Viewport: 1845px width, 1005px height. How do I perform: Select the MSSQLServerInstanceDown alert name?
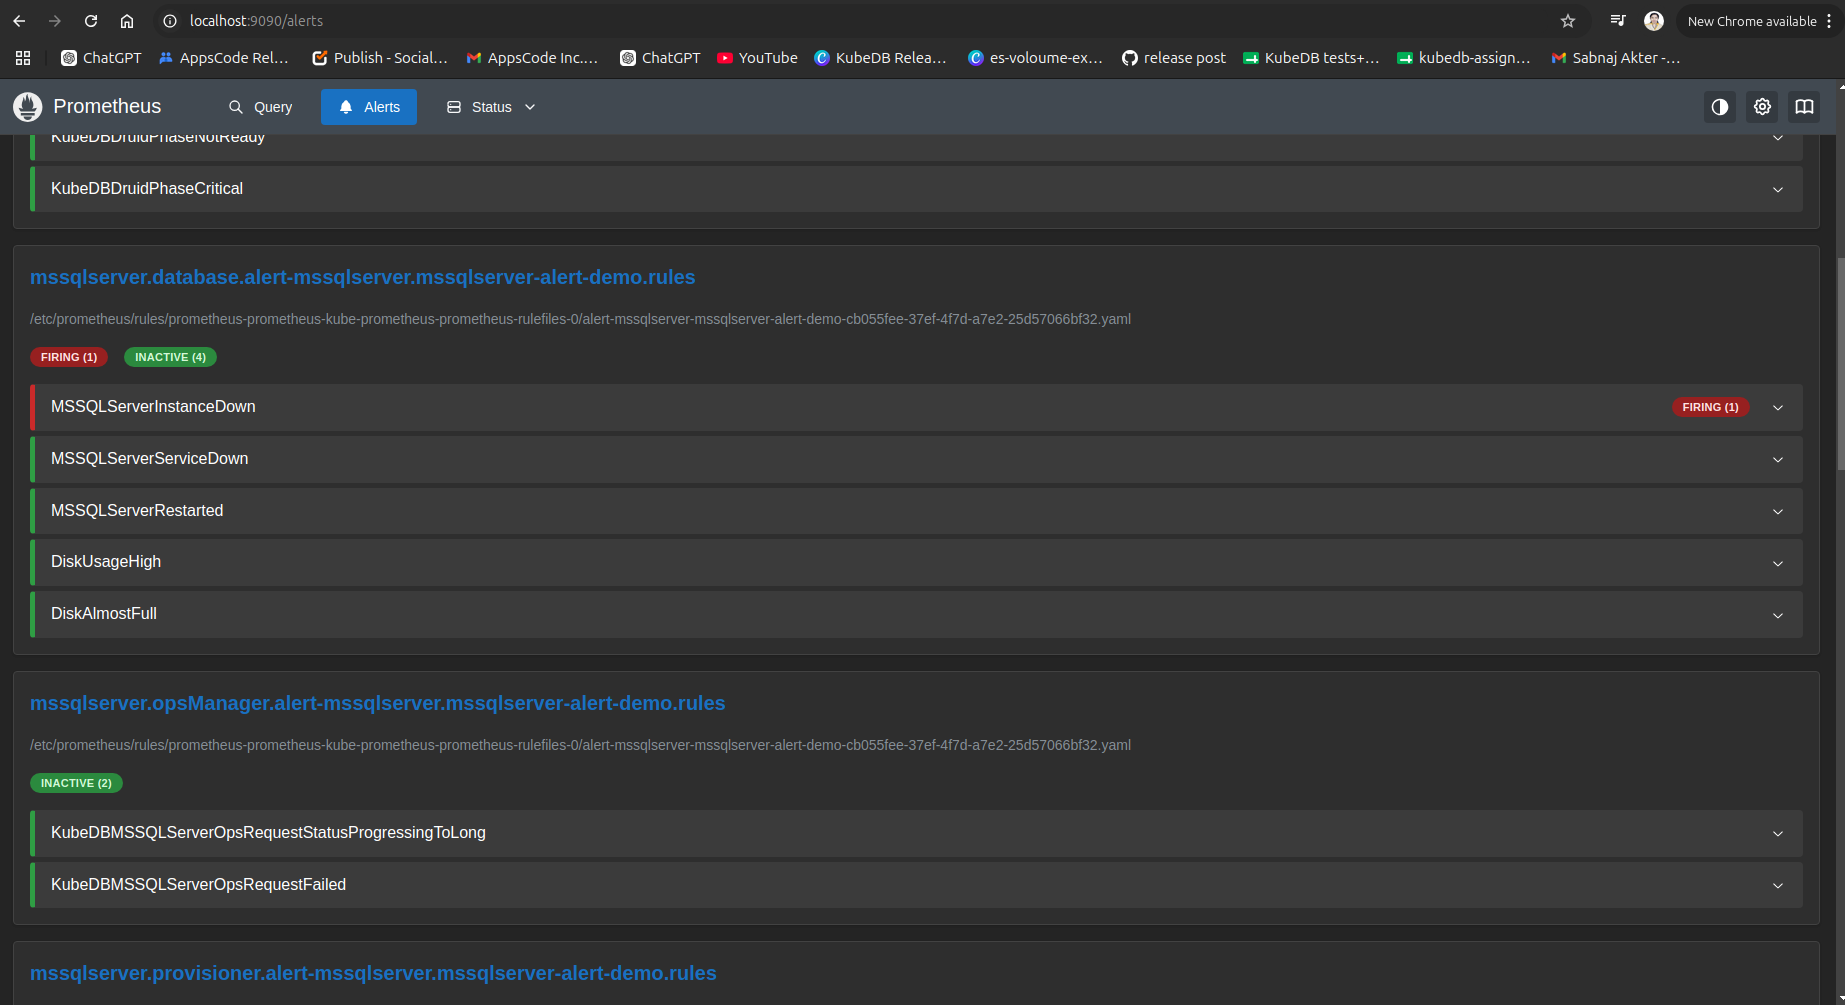(153, 407)
